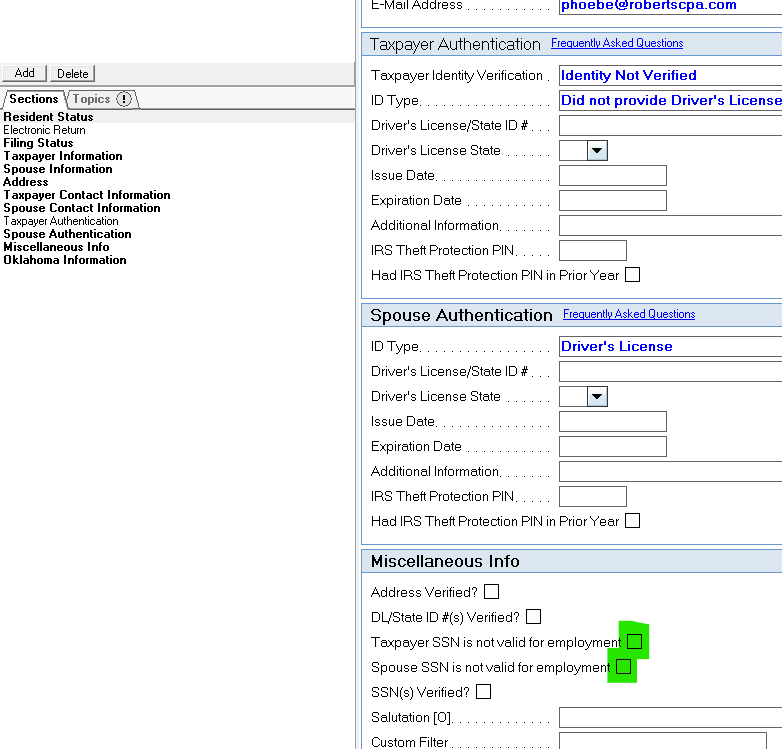Check DL/State ID #(s) Verified? box

[x=533, y=616]
